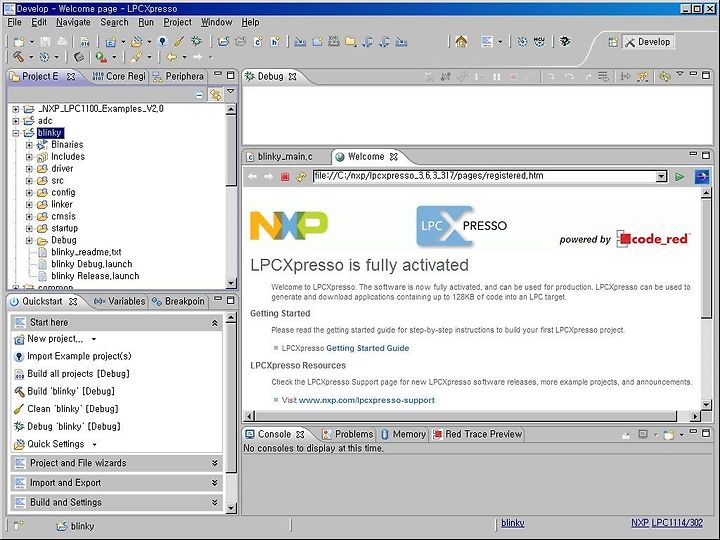Click Debug 'blinky' [Debug] in Quickstart
Viewport: 720px width, 540px height.
pos(73,427)
